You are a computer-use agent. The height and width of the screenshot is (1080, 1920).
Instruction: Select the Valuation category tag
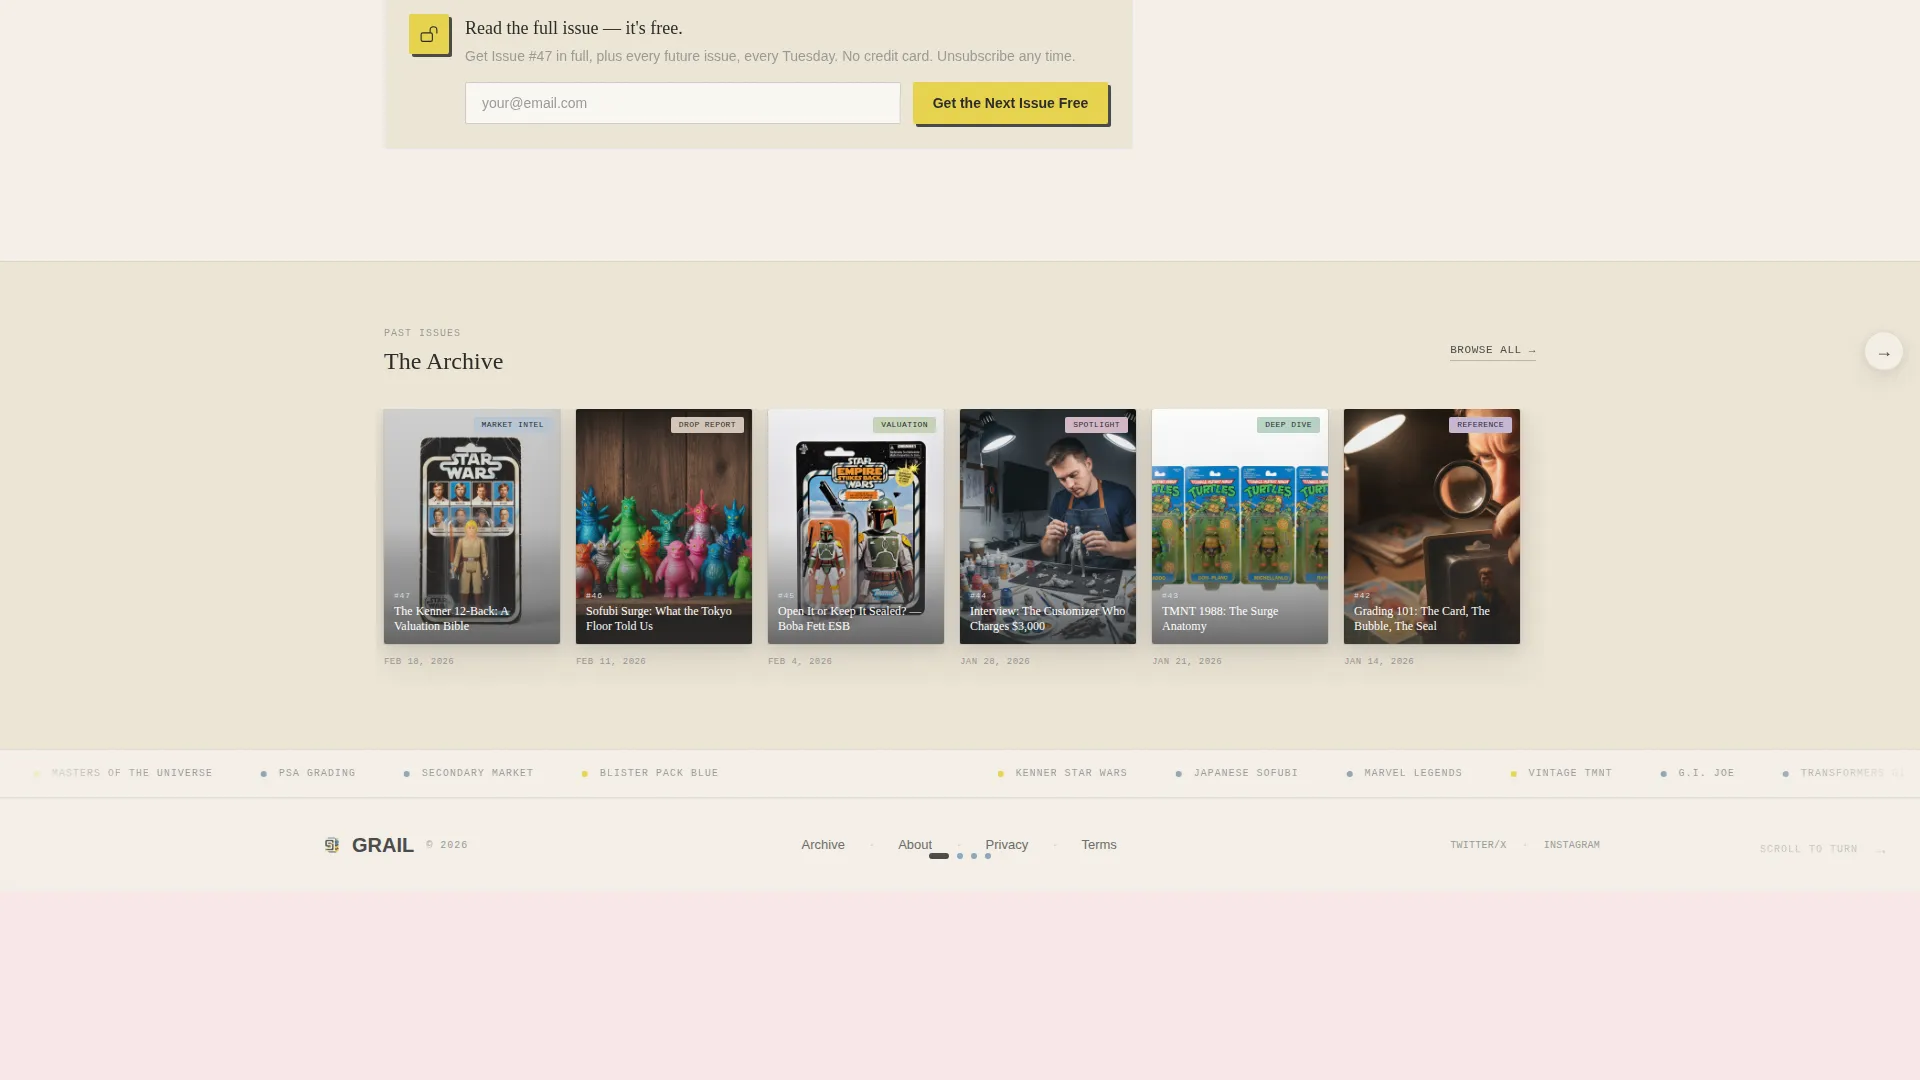[x=904, y=425]
